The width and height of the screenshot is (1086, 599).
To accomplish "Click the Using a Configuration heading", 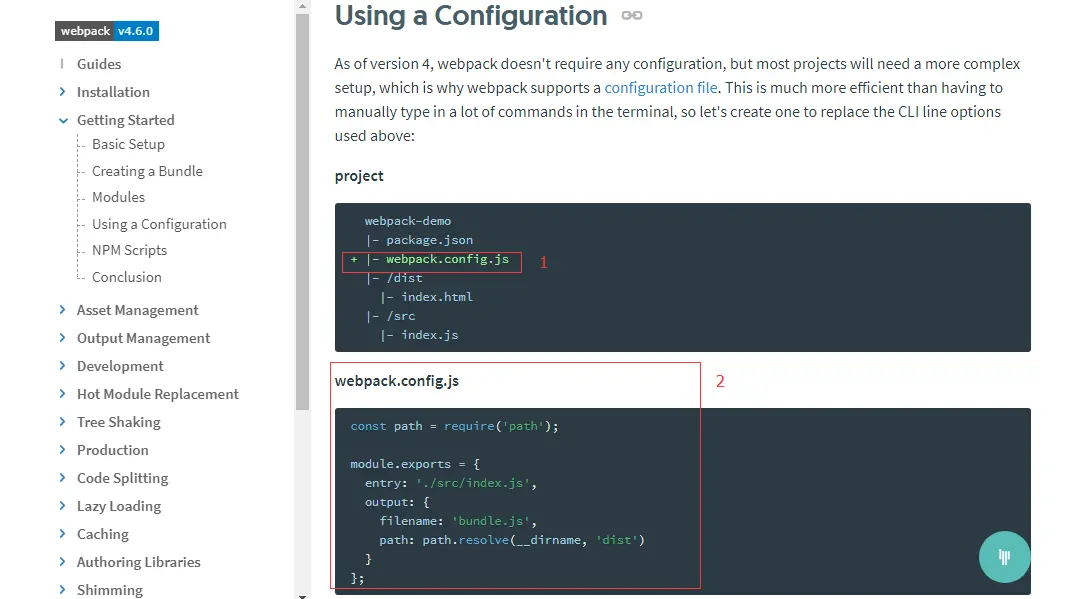I will pos(471,15).
